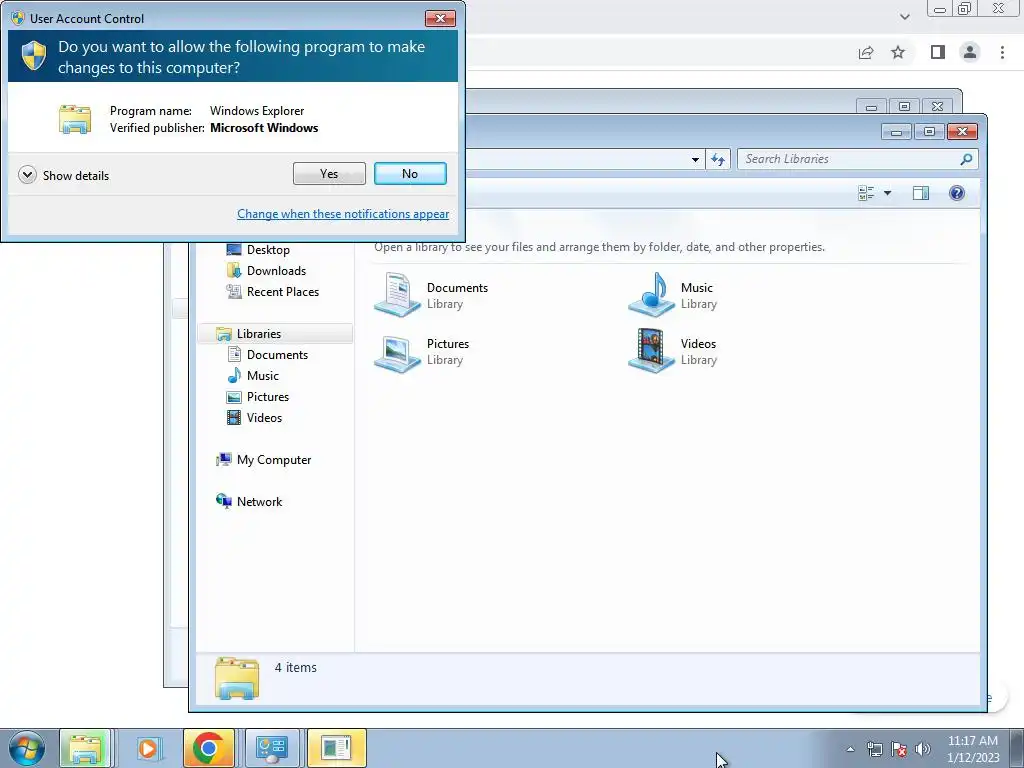Open Explorer help question mark icon
The image size is (1024, 768).
pos(957,193)
